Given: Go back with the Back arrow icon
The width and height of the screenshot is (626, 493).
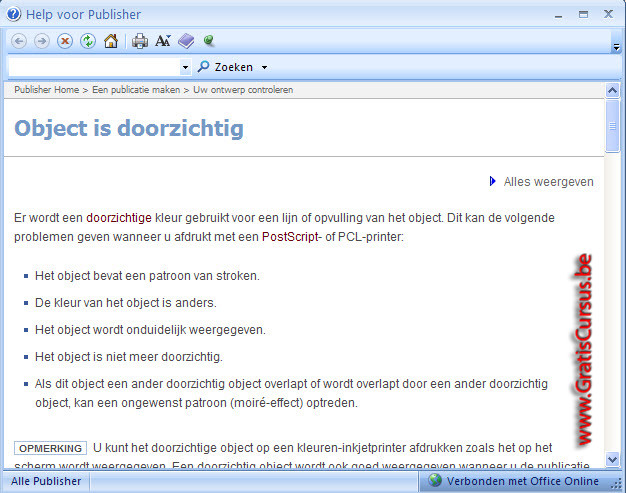Looking at the screenshot, I should pyautogui.click(x=19, y=41).
